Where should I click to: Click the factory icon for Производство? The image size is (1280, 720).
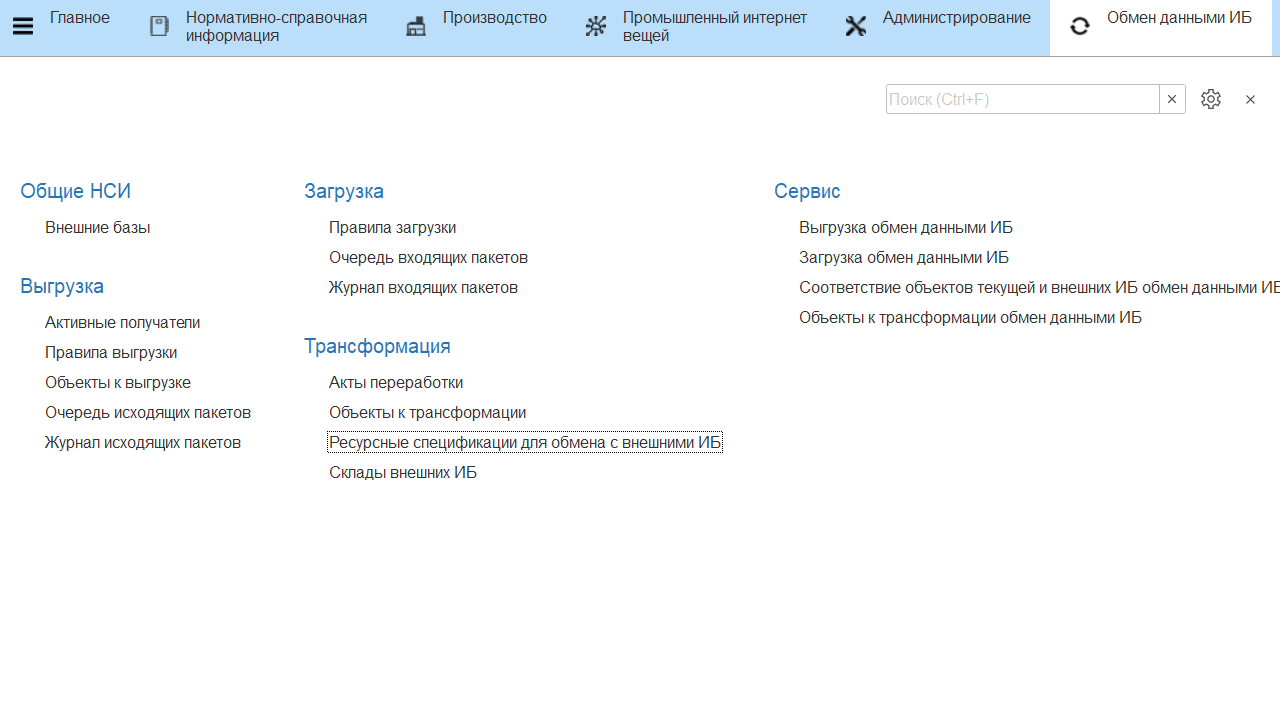[x=416, y=27]
